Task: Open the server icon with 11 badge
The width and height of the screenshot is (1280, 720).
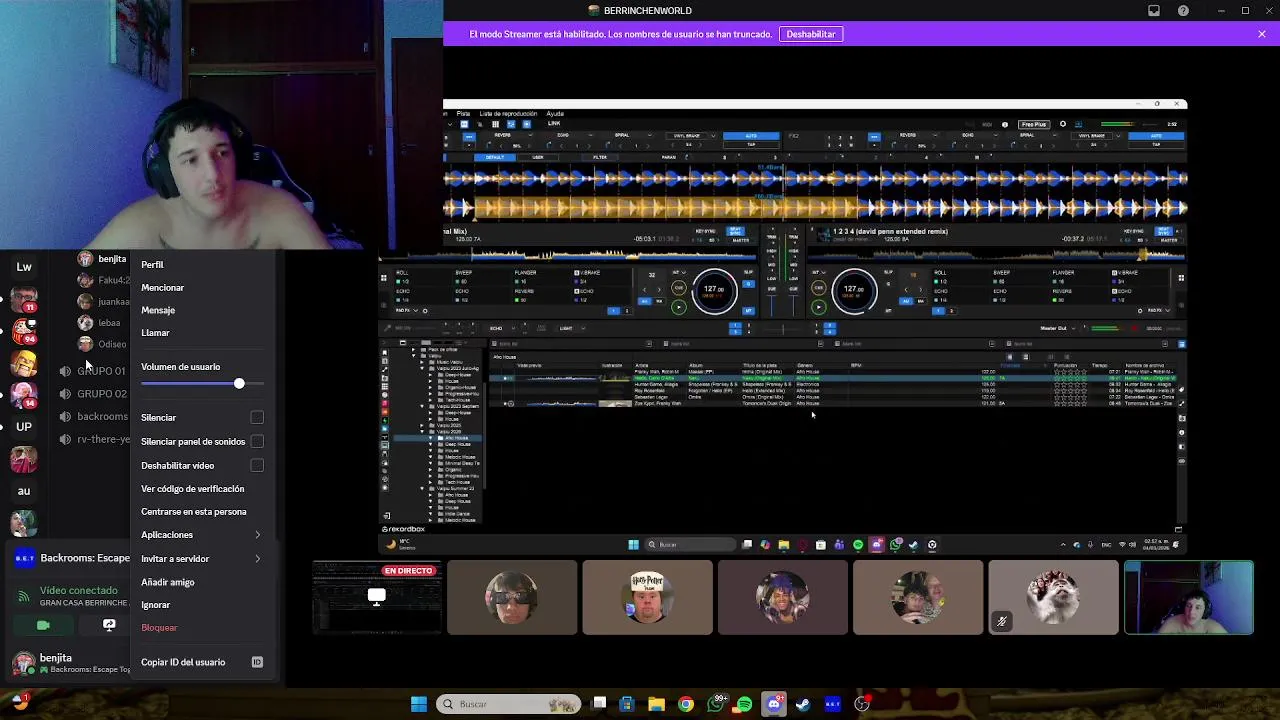Action: pos(24,300)
